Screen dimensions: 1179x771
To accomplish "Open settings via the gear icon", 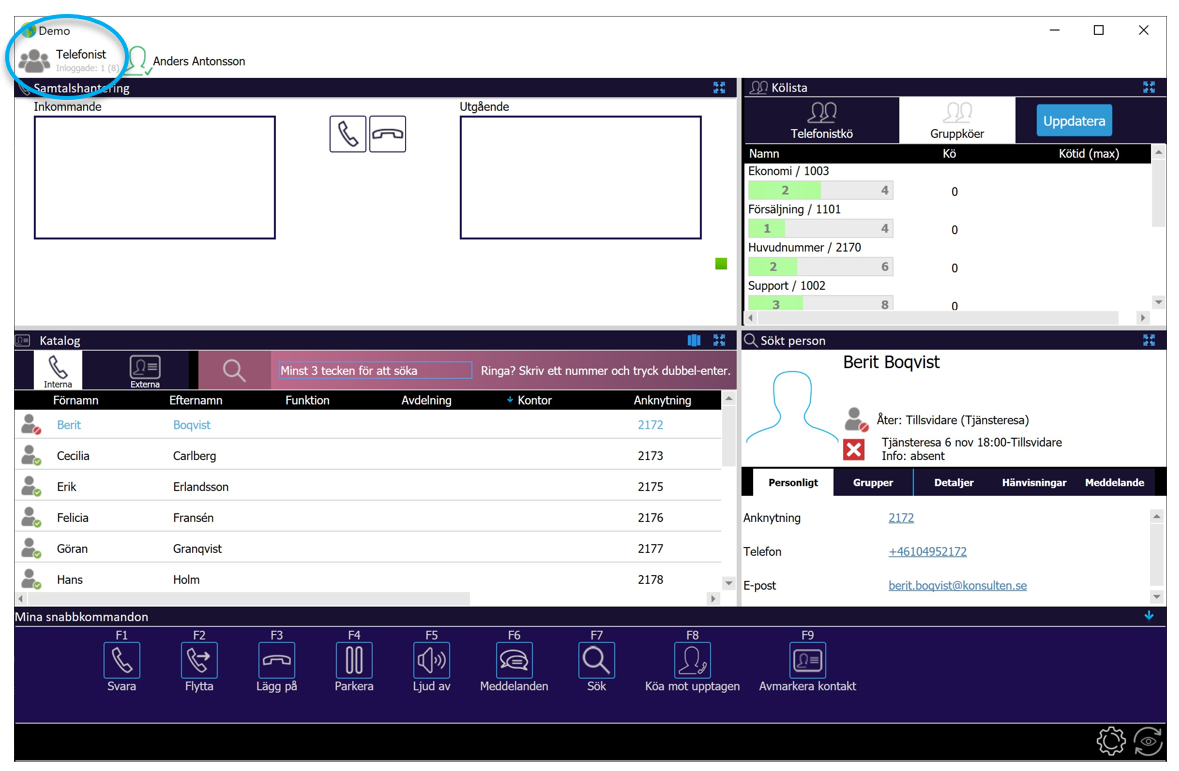I will tap(1111, 741).
